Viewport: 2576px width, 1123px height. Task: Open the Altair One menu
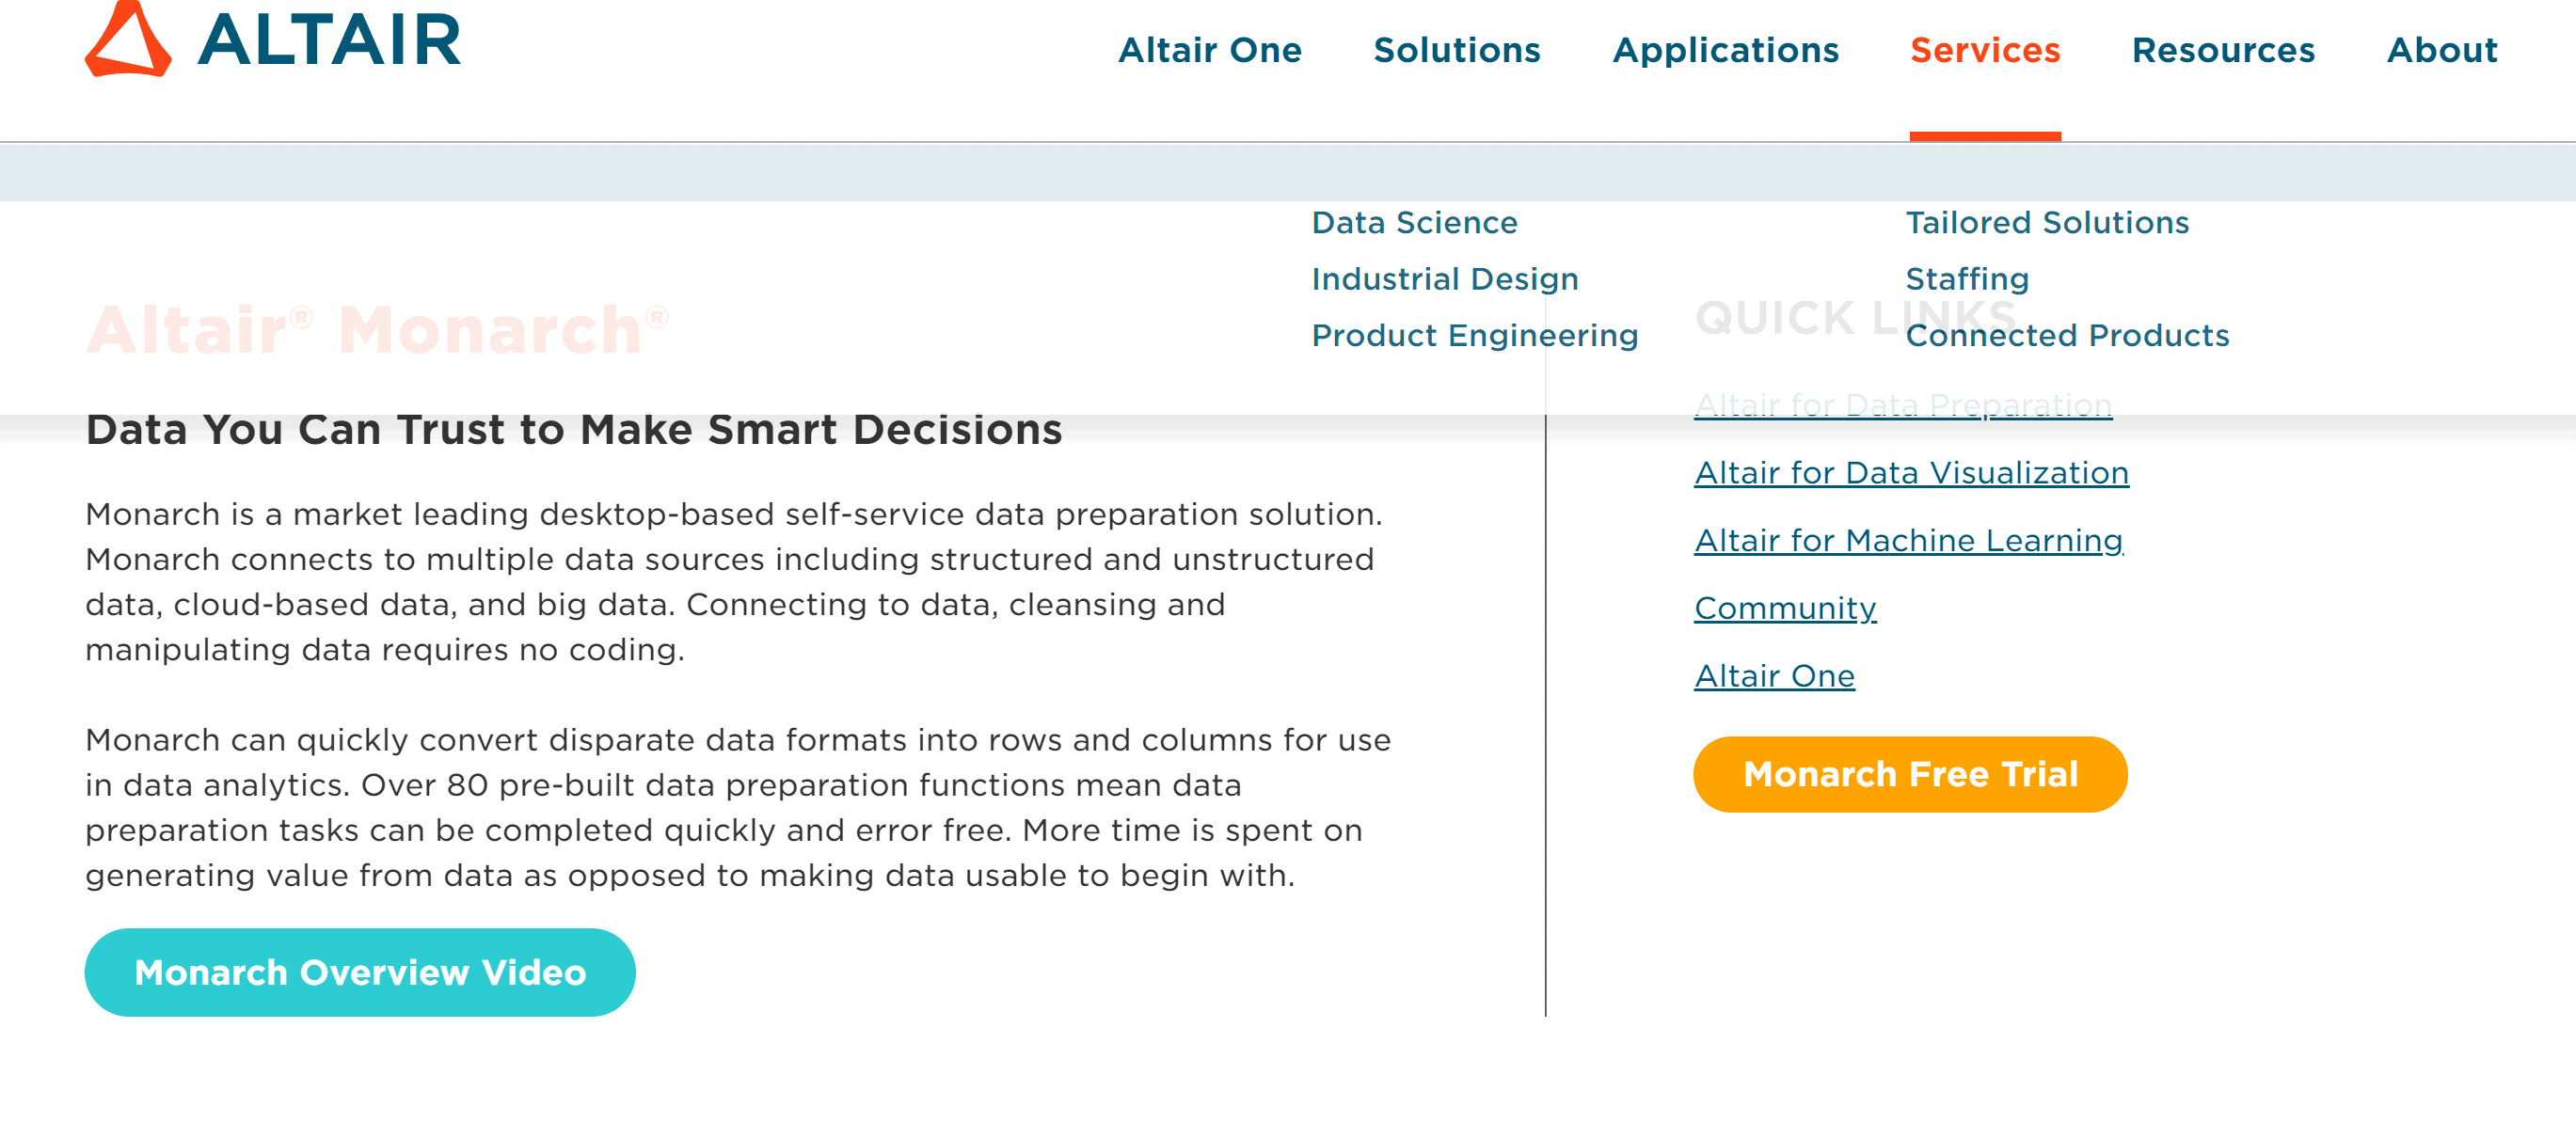[x=1209, y=50]
